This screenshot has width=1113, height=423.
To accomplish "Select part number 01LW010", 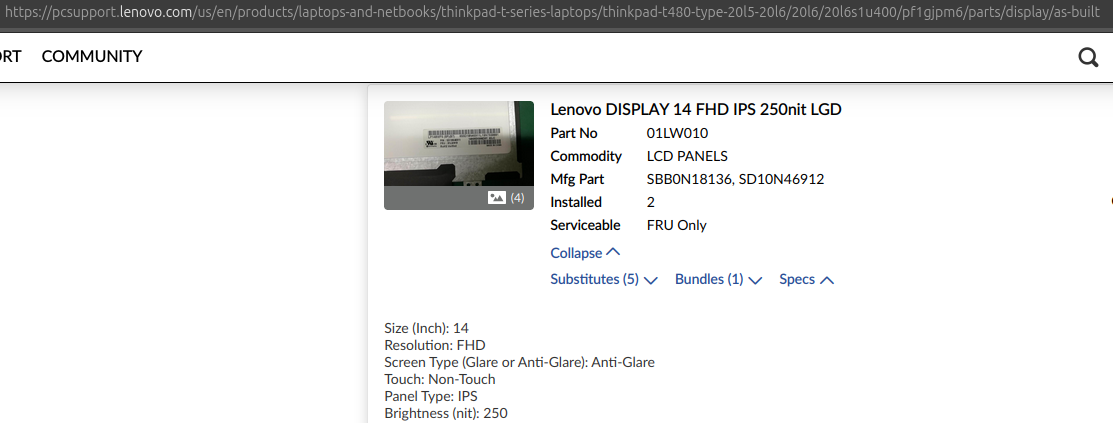I will pos(677,133).
